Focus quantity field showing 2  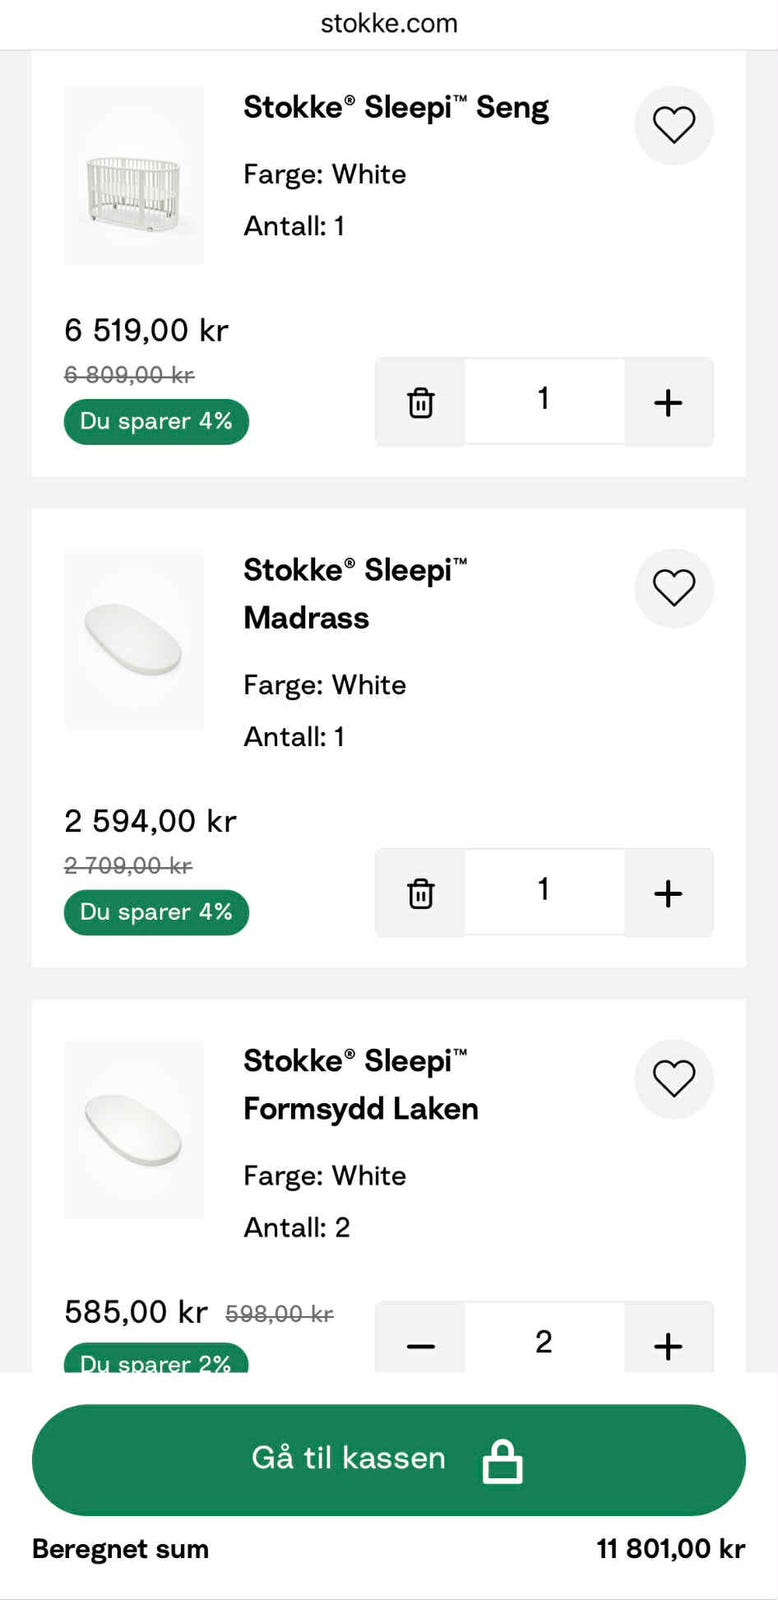(x=543, y=1342)
